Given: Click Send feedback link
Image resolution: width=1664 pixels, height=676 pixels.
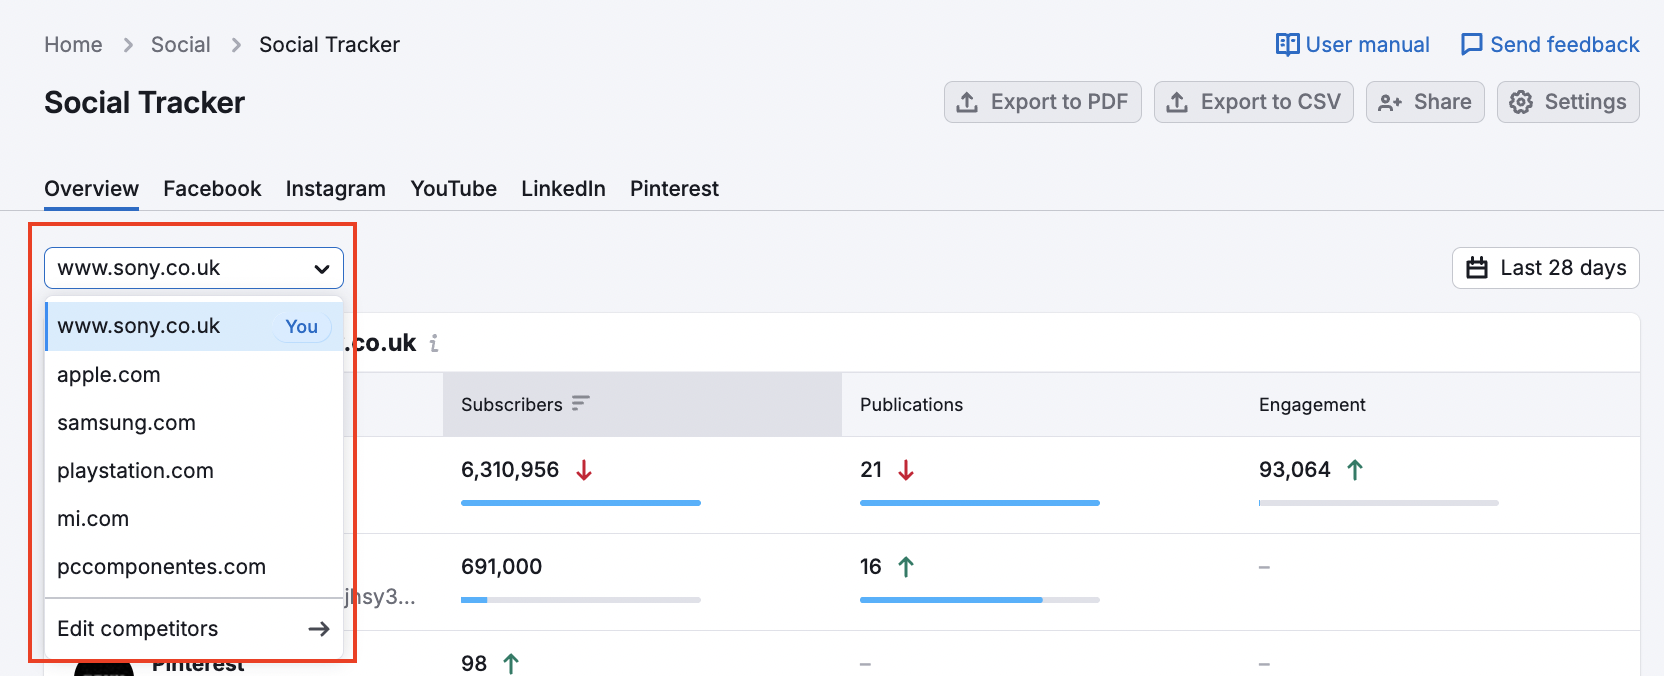Looking at the screenshot, I should point(1550,45).
